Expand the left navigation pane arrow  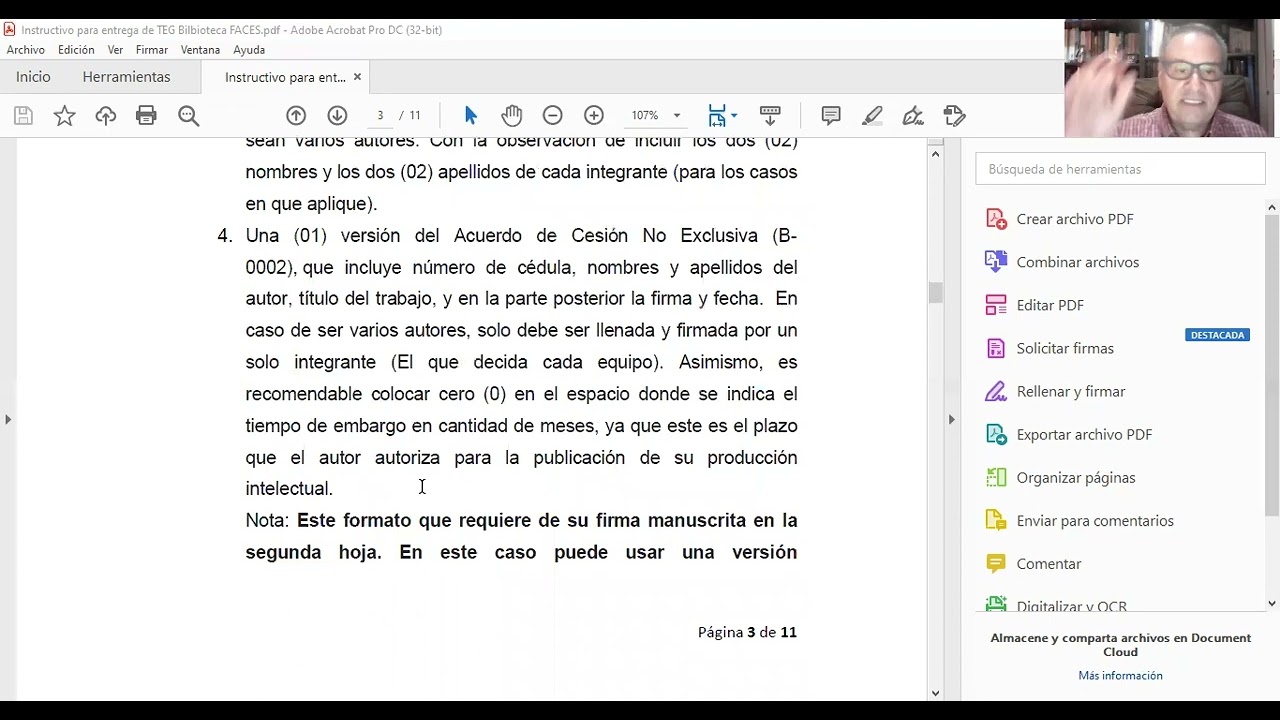pyautogui.click(x=8, y=419)
